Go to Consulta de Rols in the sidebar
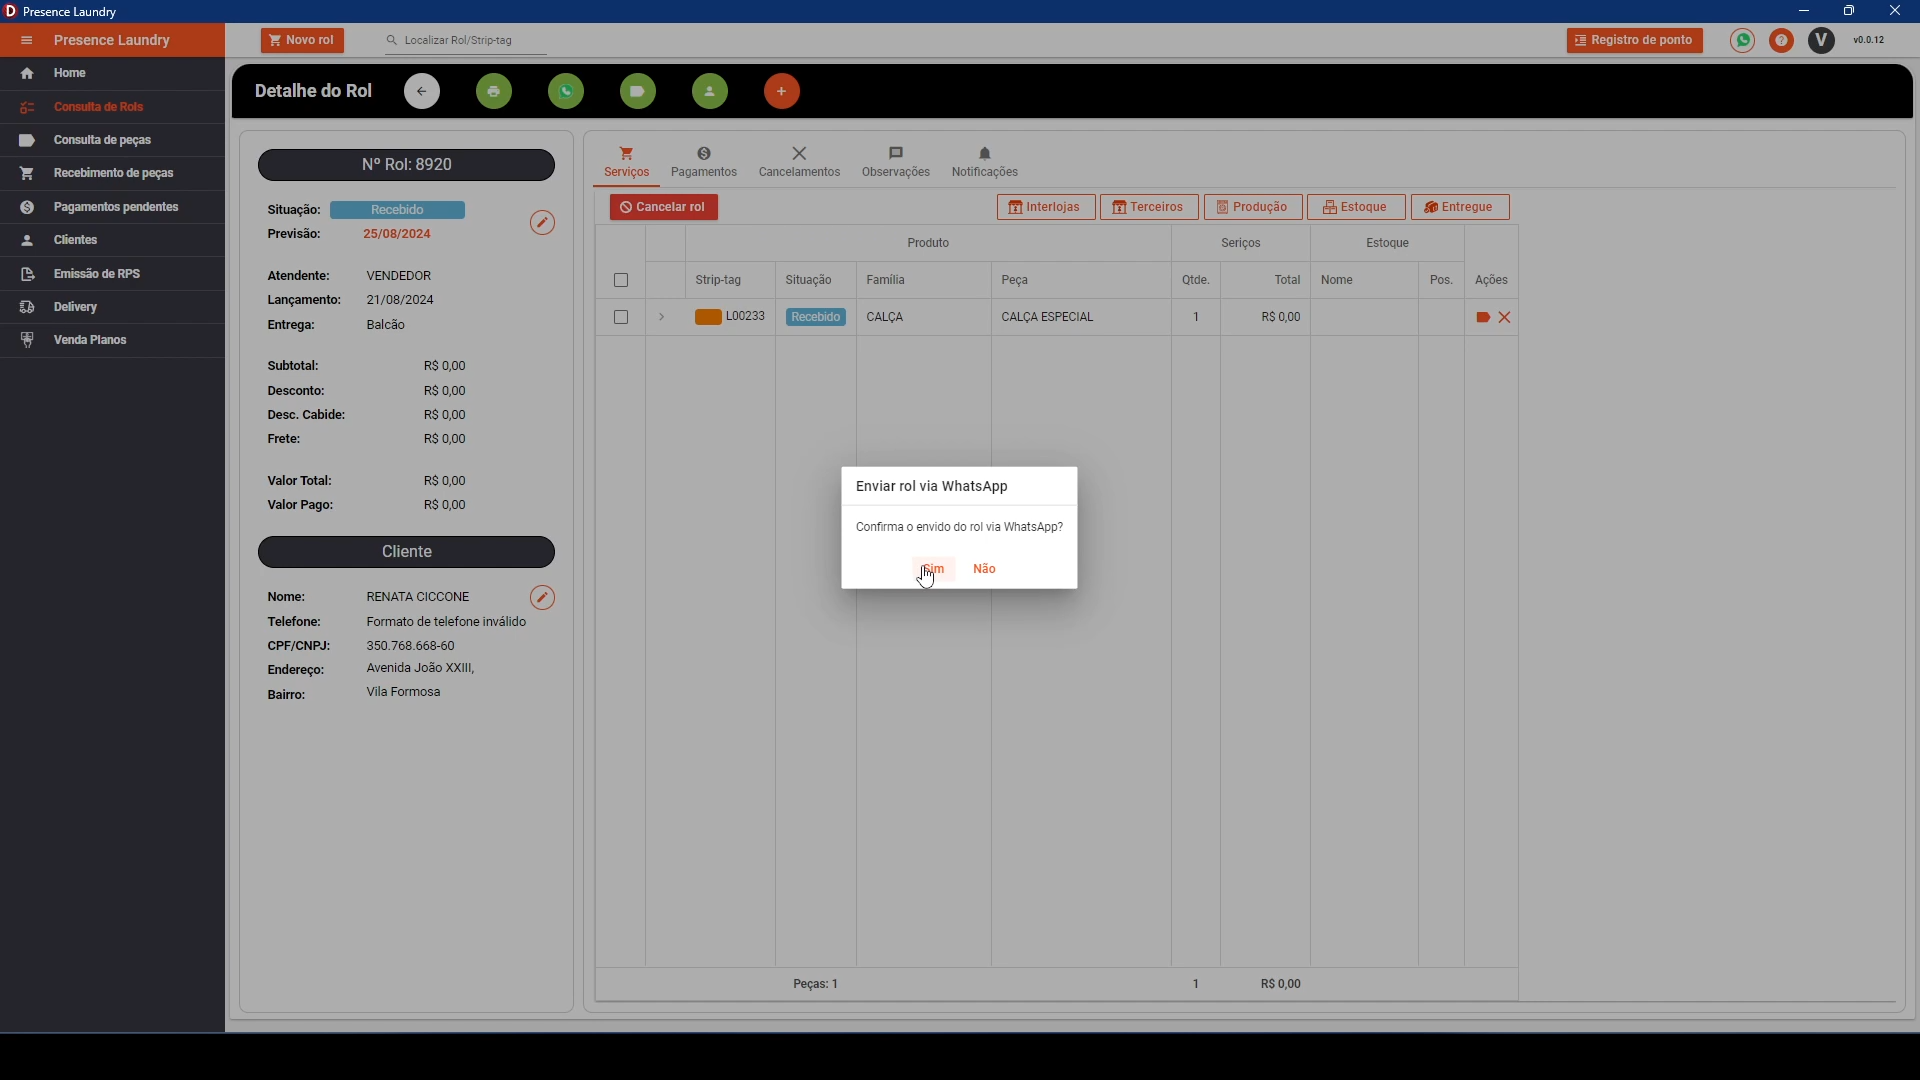 coord(112,107)
